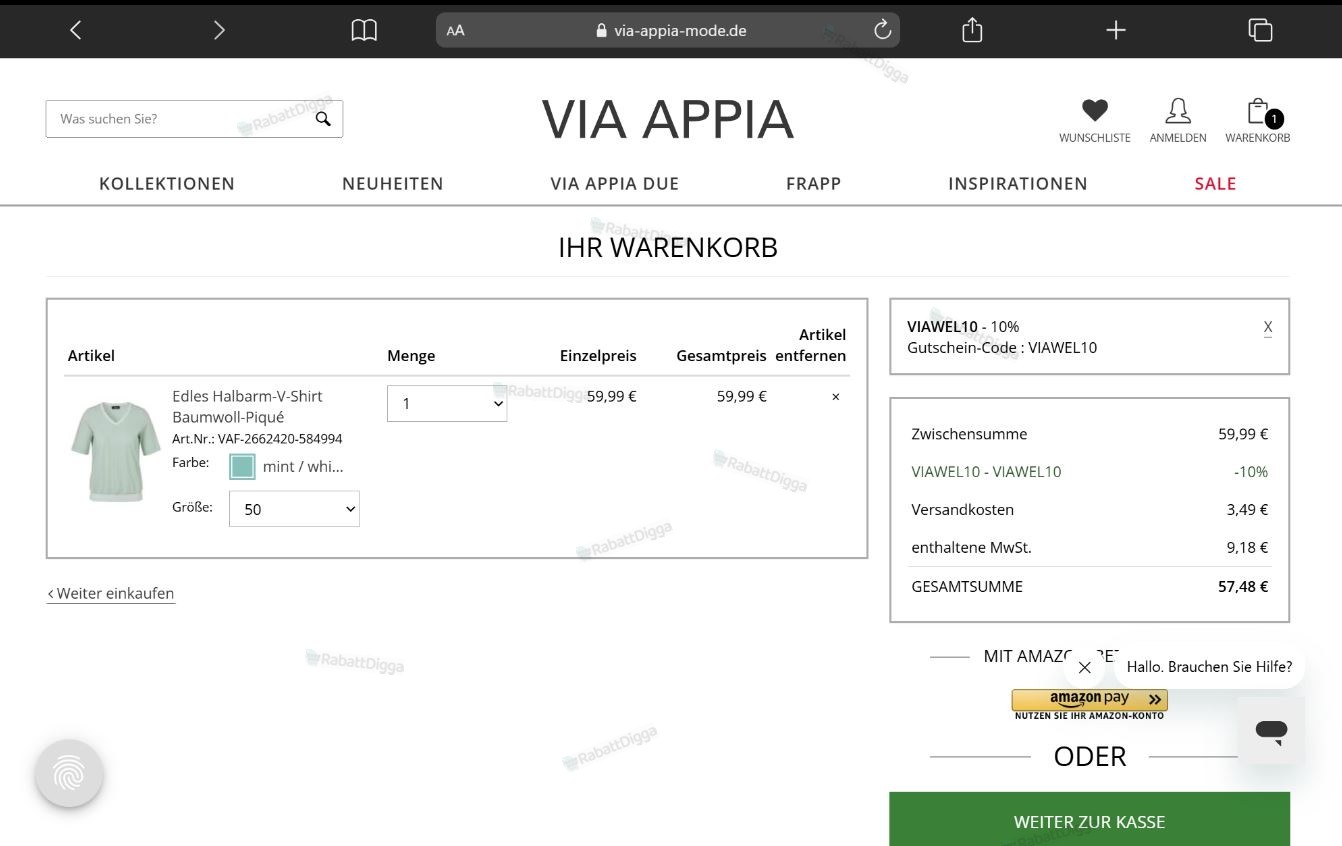Remove the article with × icon
1342x846 pixels.
(836, 397)
